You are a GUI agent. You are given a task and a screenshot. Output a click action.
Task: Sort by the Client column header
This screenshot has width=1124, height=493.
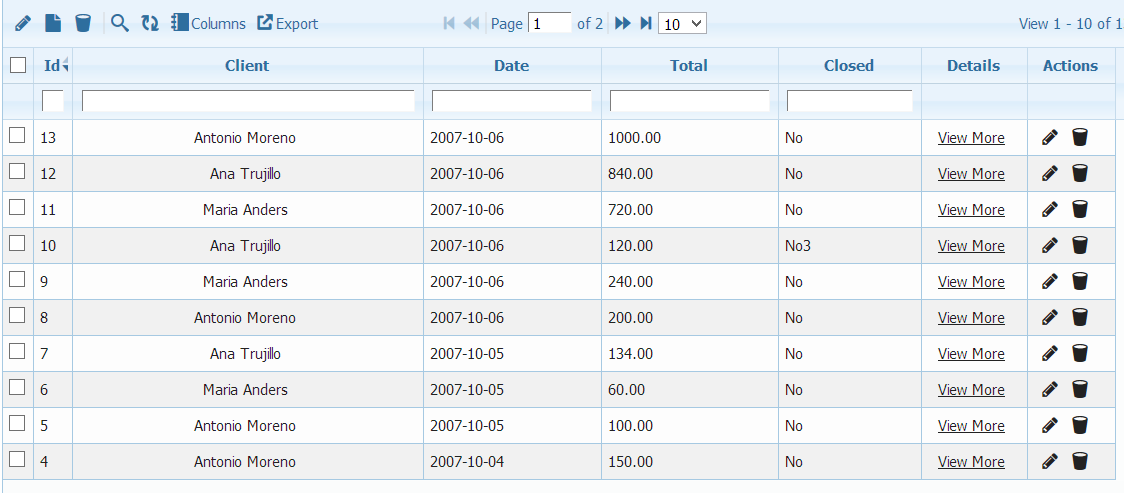click(x=247, y=66)
